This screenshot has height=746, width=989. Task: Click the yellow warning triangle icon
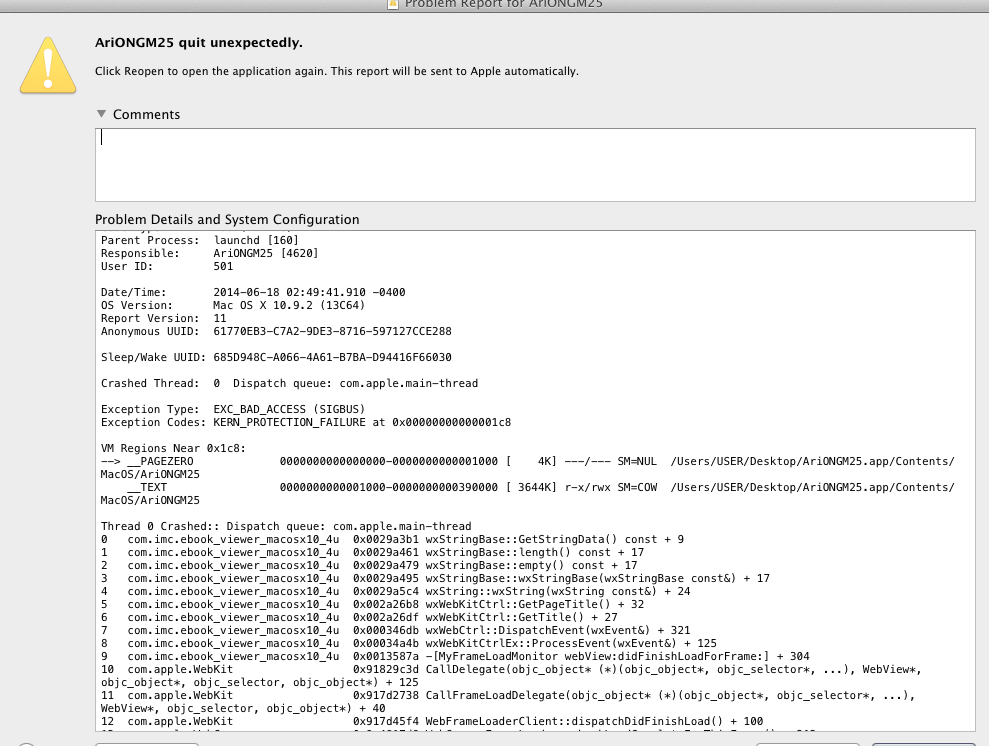[48, 66]
